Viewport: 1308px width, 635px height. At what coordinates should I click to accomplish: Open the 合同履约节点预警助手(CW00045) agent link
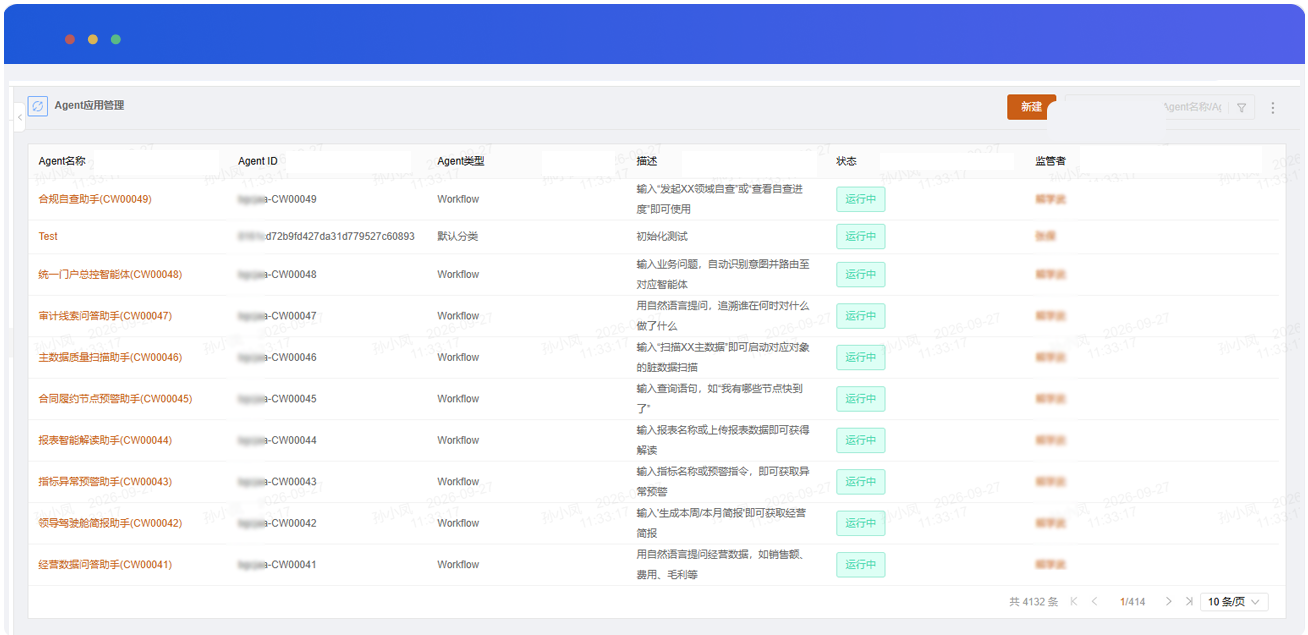(x=115, y=399)
